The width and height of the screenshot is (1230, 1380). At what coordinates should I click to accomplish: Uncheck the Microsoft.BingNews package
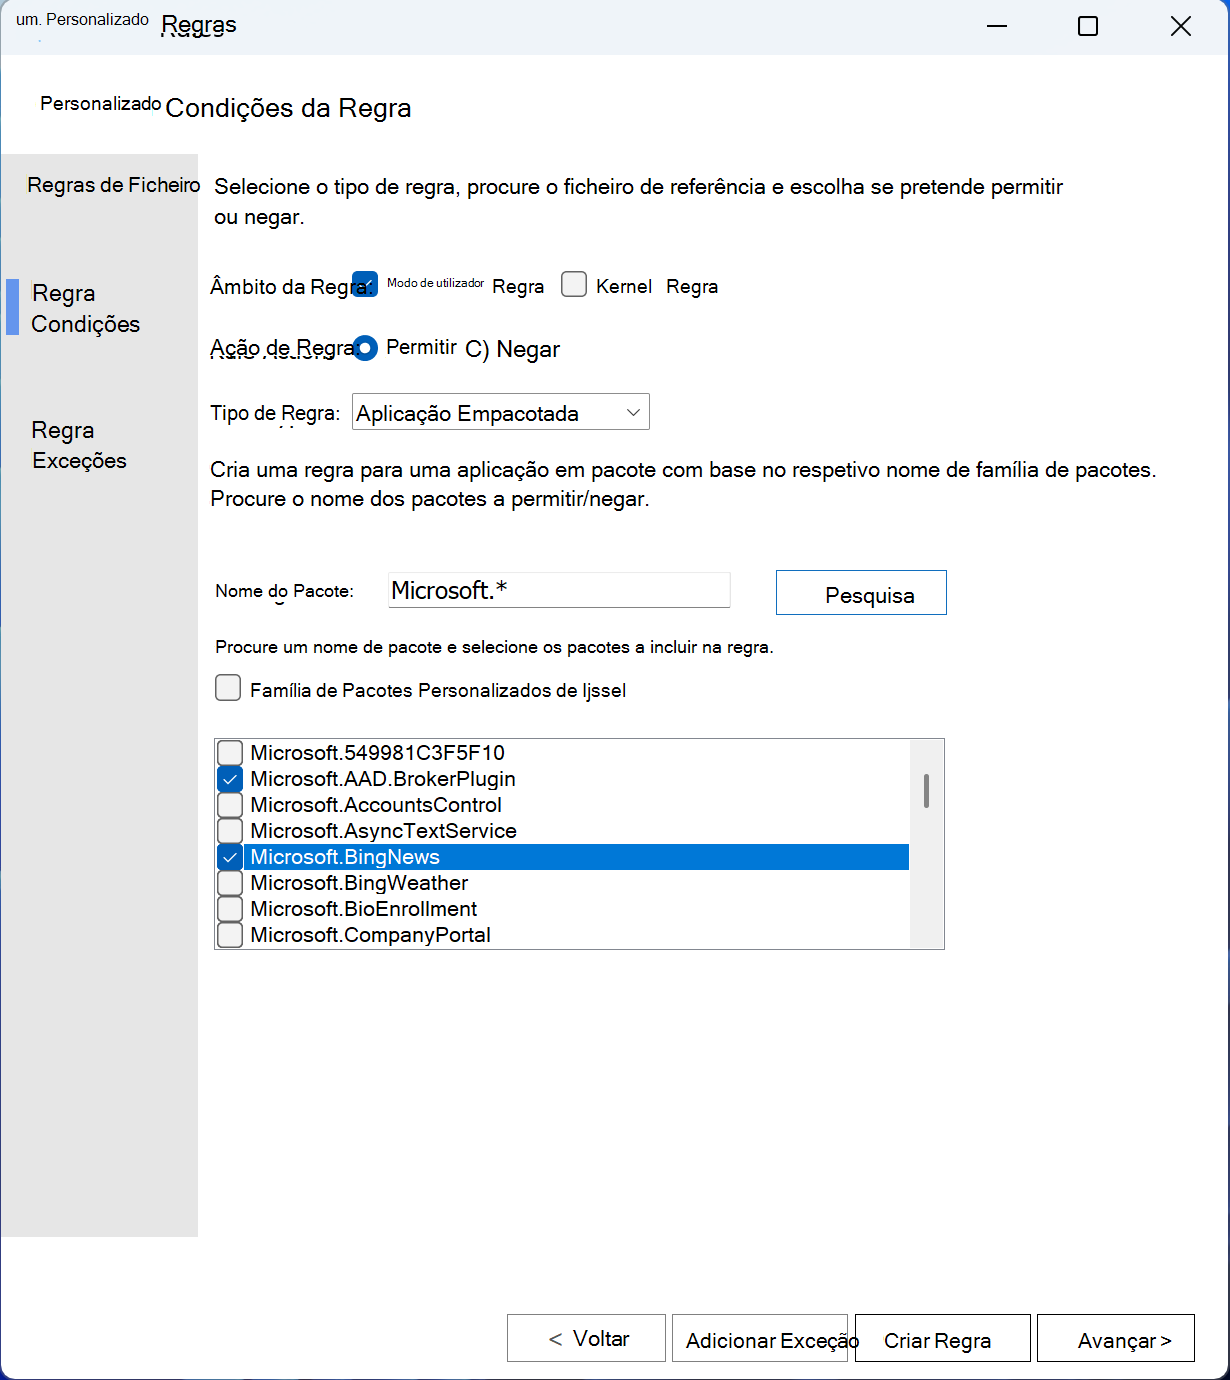tap(230, 857)
